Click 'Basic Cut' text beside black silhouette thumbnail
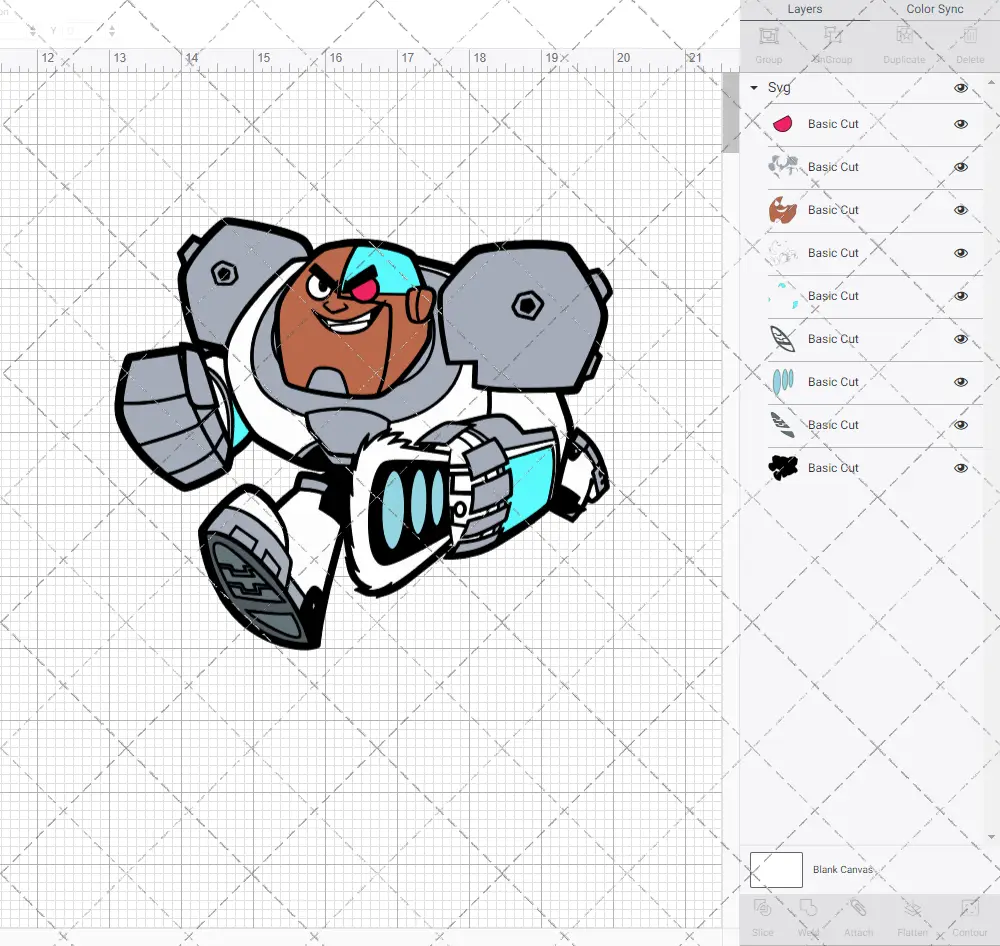 click(833, 468)
